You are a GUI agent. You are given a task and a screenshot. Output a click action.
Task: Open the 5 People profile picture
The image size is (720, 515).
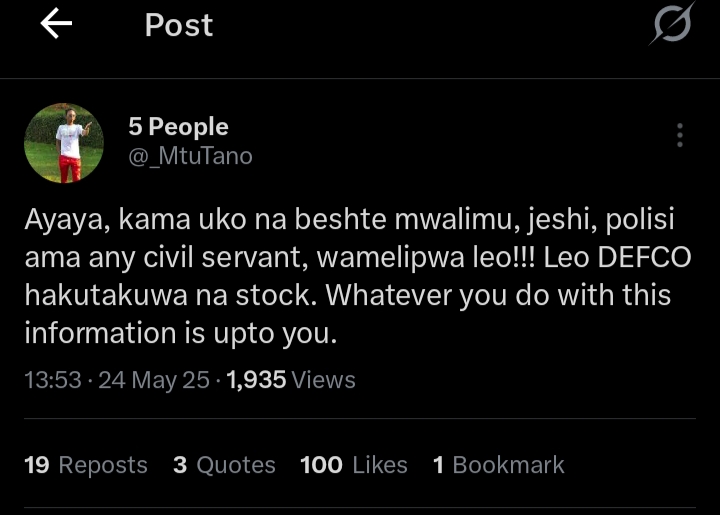(64, 143)
